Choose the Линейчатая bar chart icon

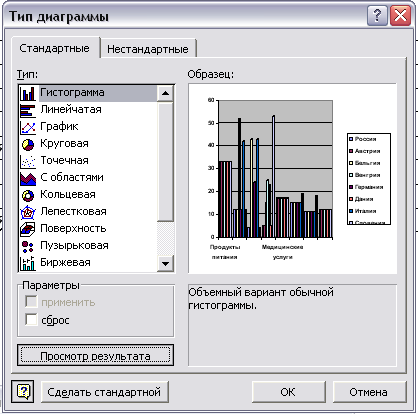[x=28, y=110]
